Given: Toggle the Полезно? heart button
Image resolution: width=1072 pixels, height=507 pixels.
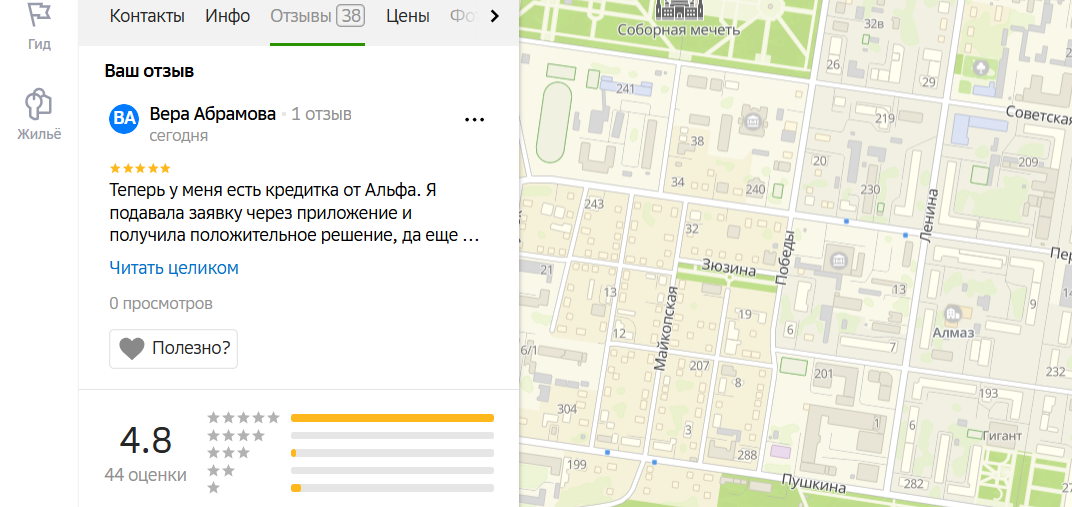Looking at the screenshot, I should tap(174, 348).
